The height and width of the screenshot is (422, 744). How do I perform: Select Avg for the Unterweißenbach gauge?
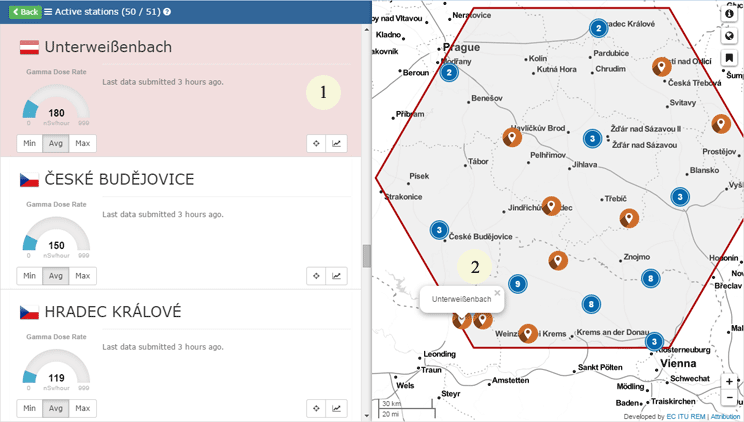[x=56, y=143]
